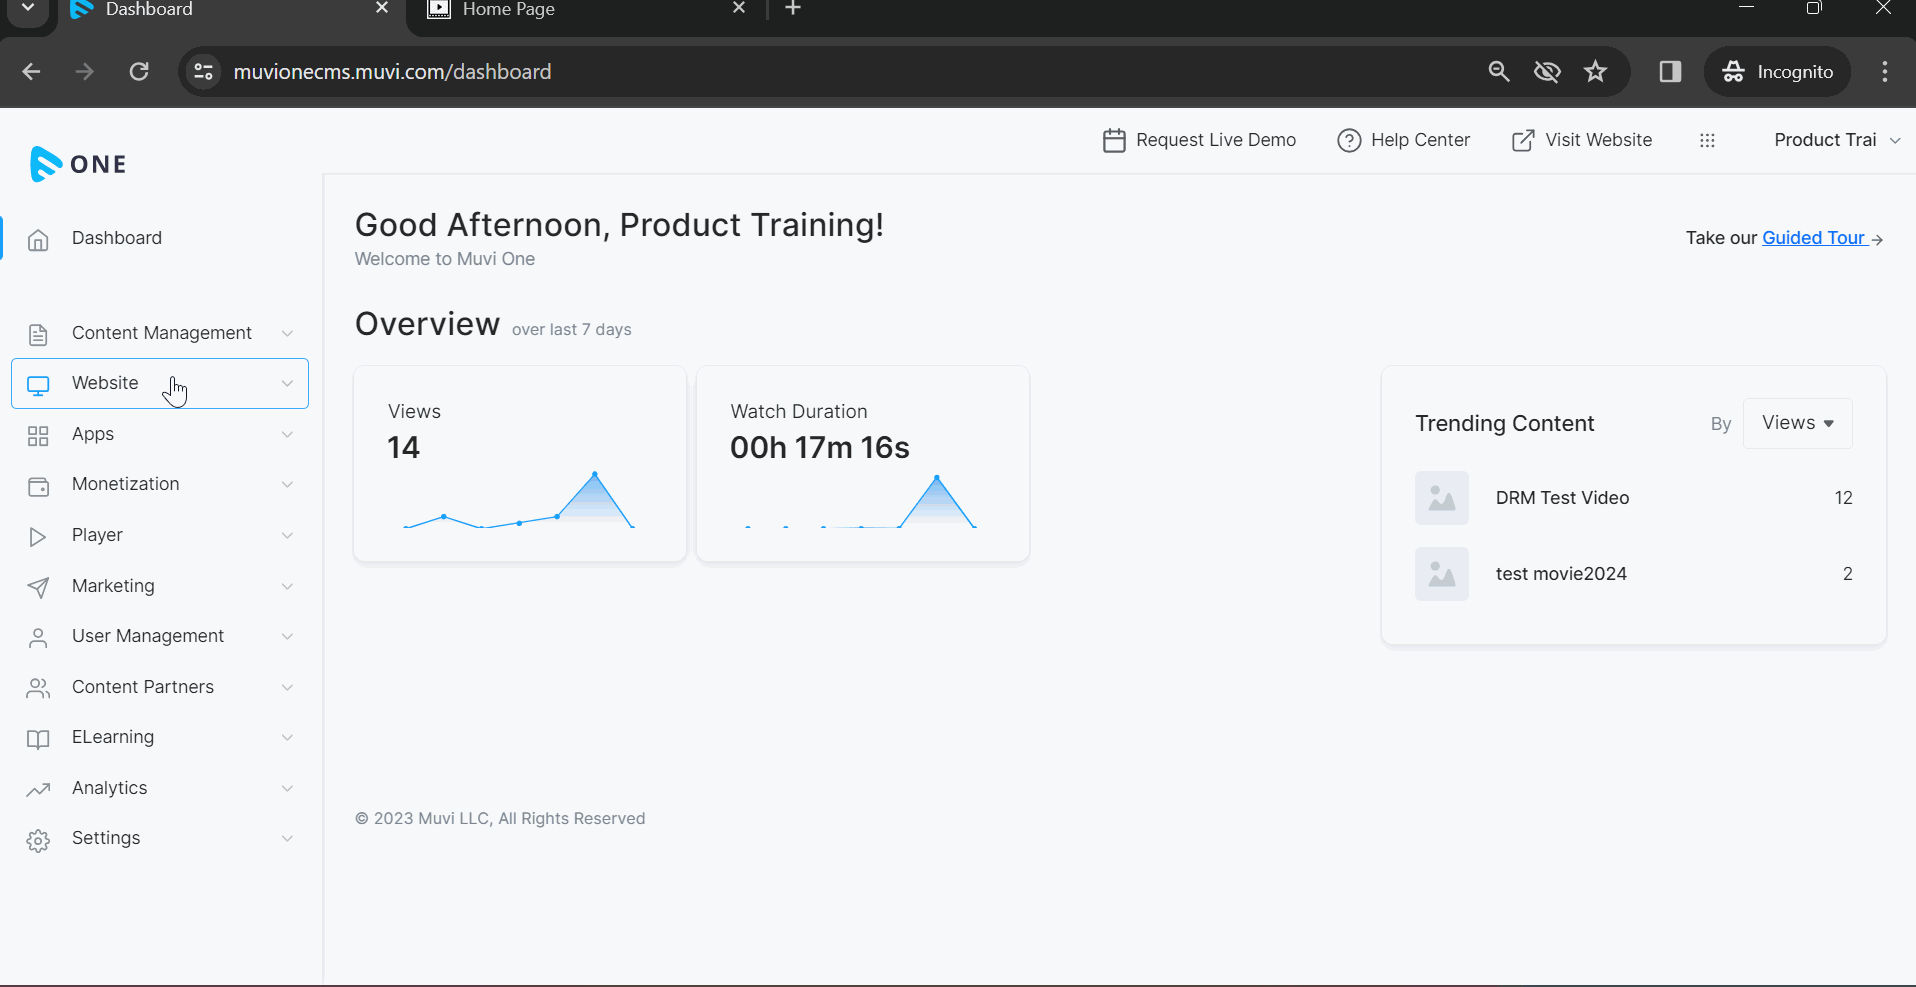This screenshot has width=1916, height=987.
Task: Click the Analytics trend arrow icon
Action: 38,789
